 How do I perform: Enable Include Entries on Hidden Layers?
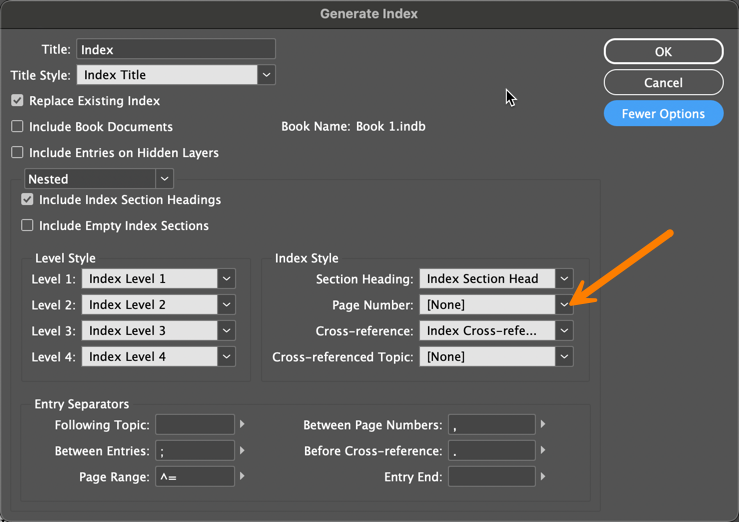coord(17,153)
